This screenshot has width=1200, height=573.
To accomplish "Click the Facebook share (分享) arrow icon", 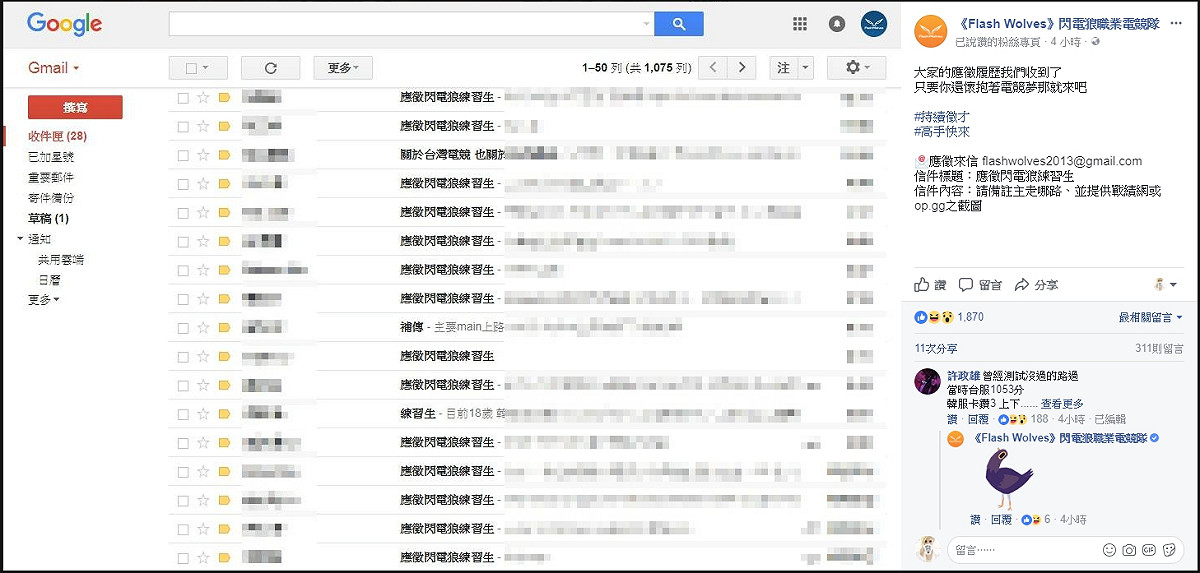I will pos(1022,285).
